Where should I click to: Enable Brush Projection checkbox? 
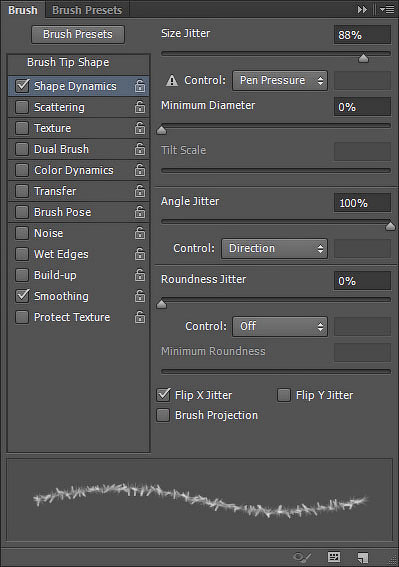tap(163, 415)
